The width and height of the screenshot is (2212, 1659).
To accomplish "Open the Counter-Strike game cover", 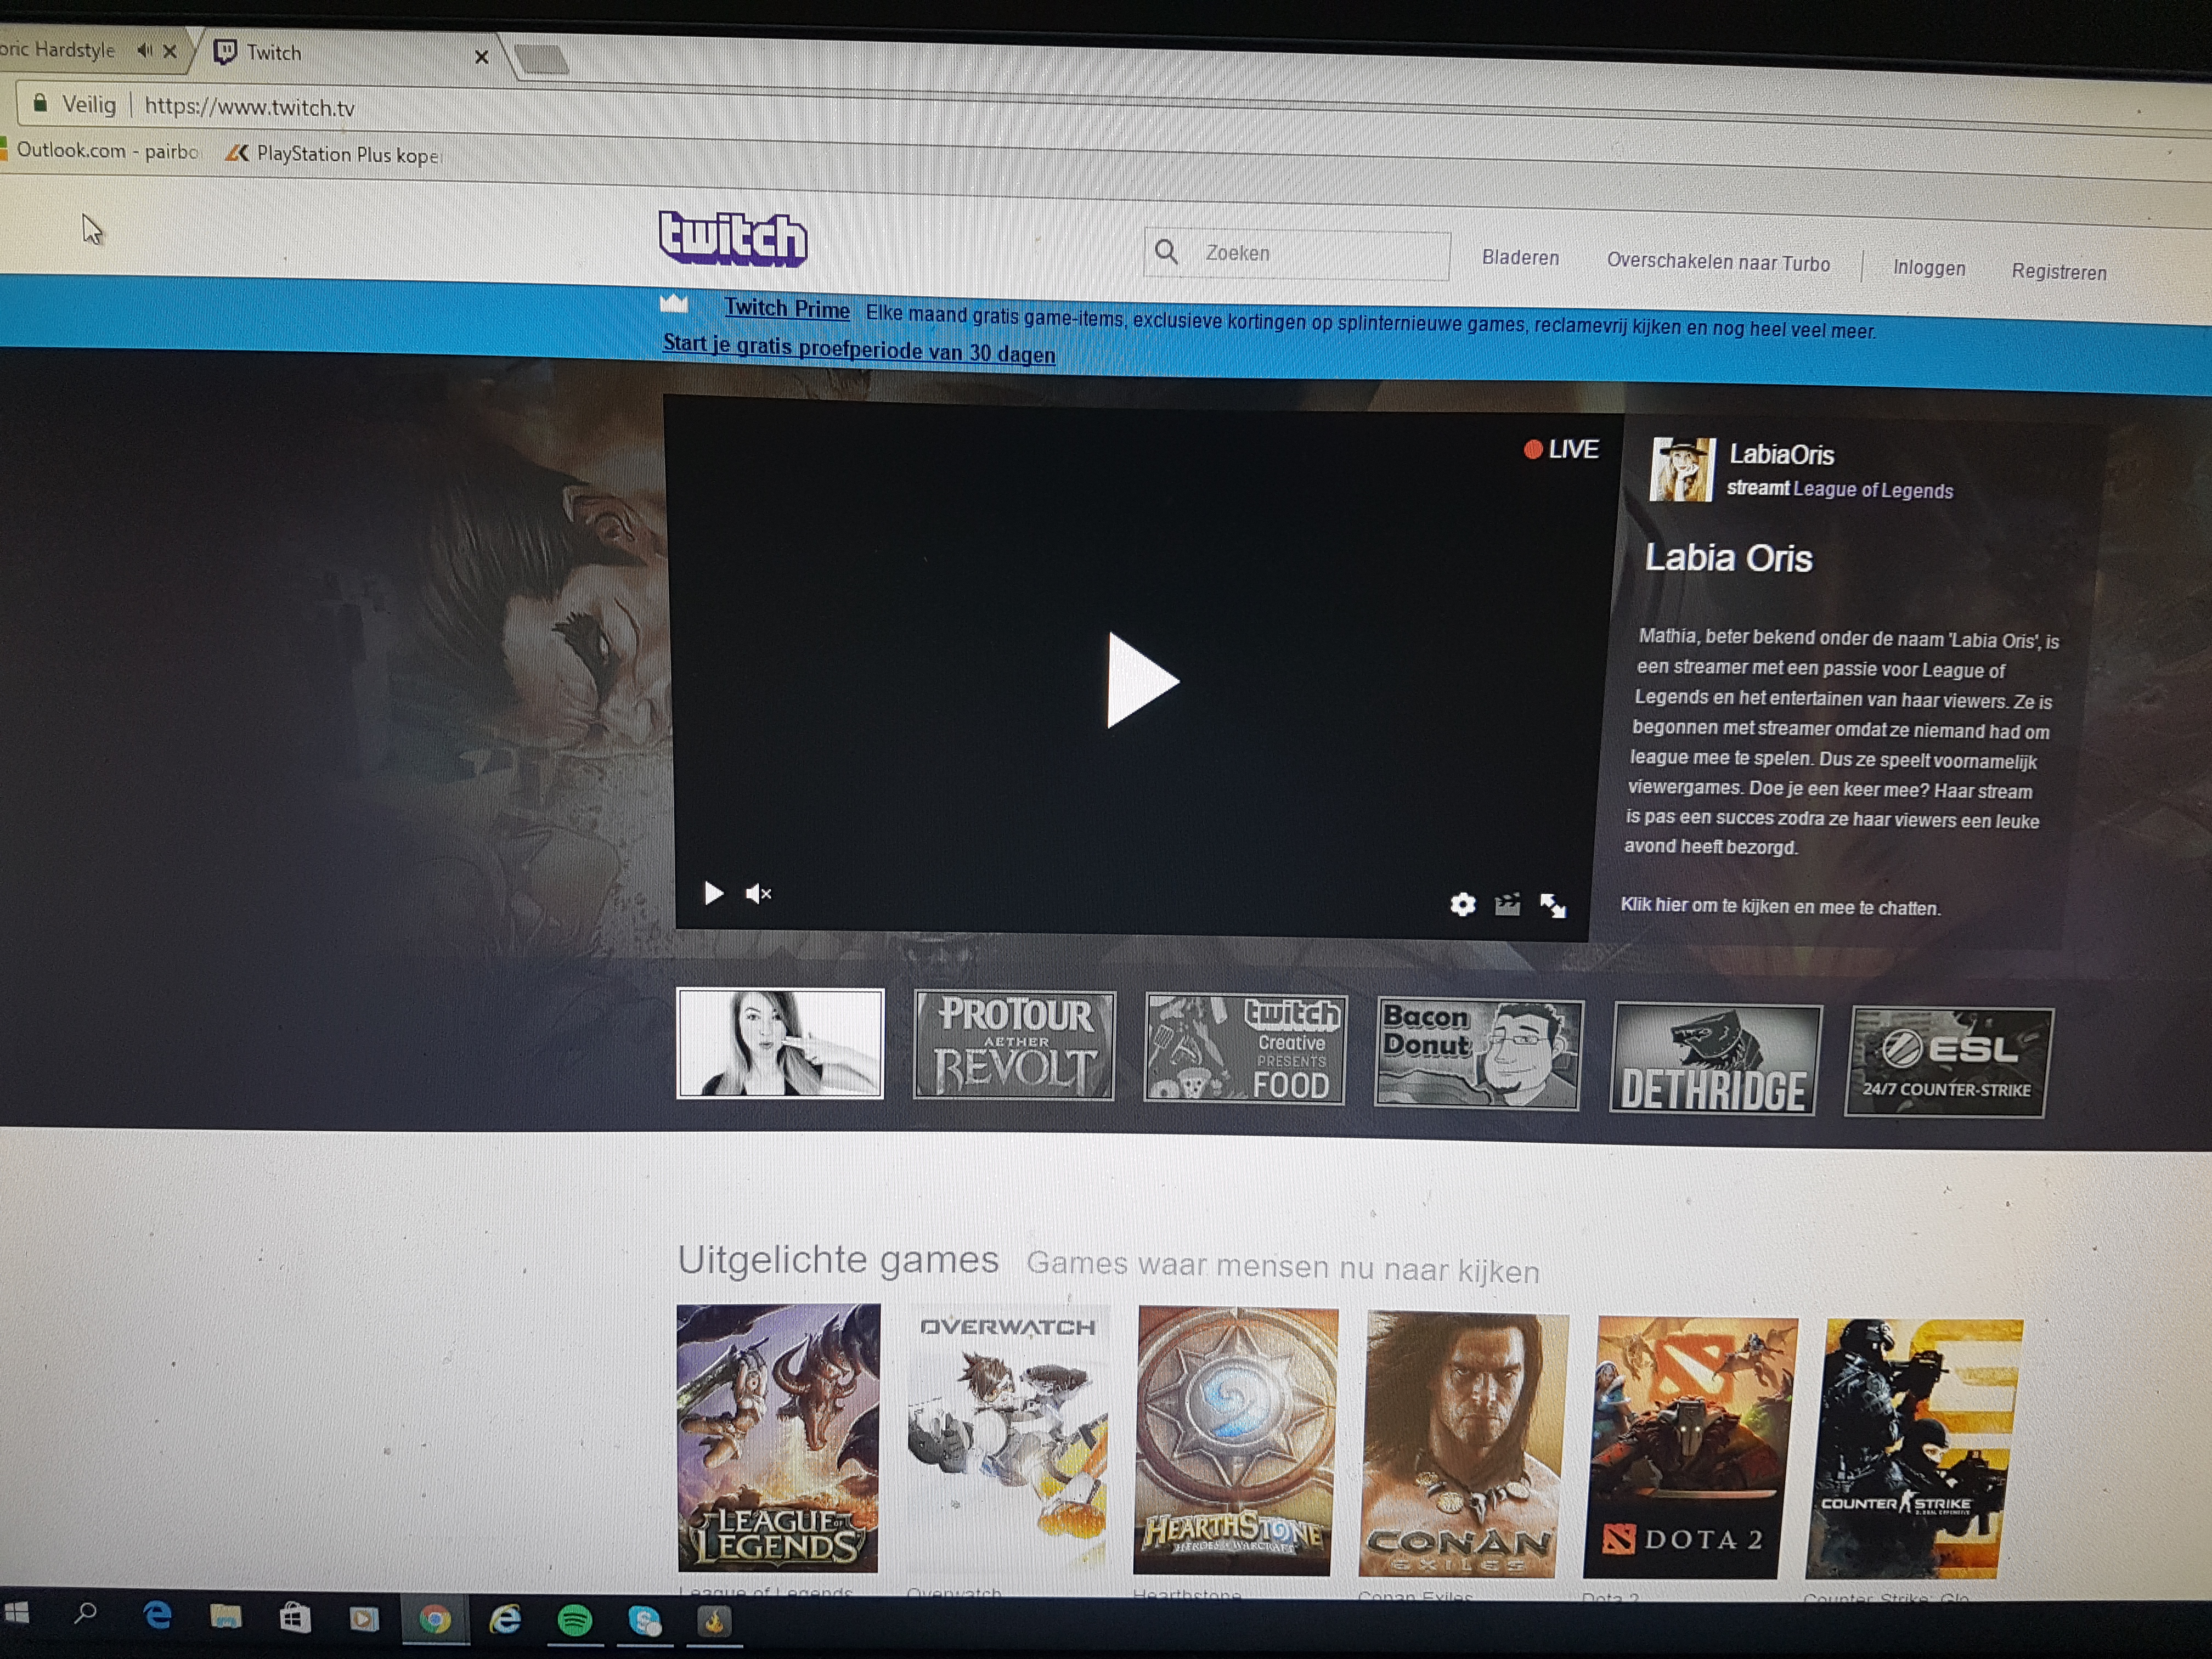I will point(1915,1450).
